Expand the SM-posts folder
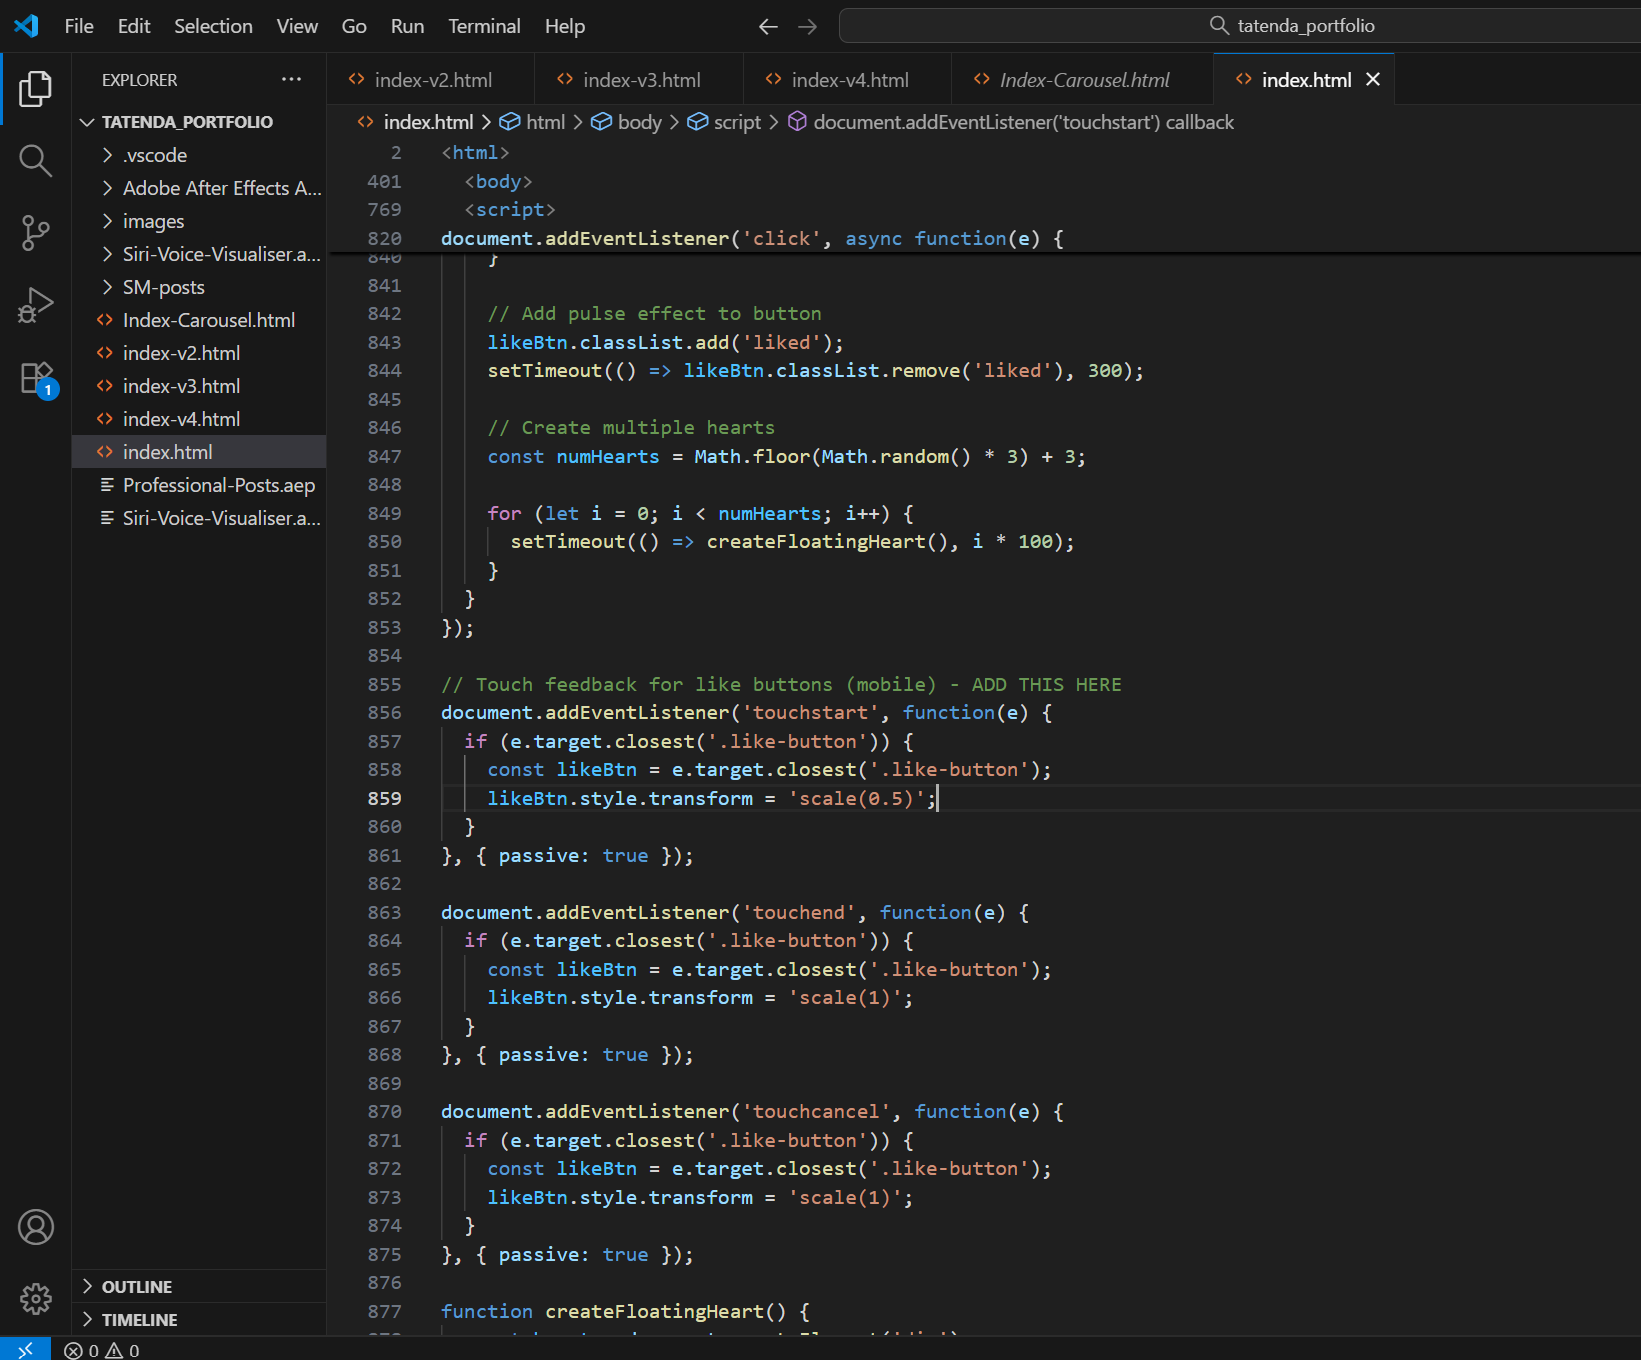Image resolution: width=1641 pixels, height=1360 pixels. (x=163, y=287)
